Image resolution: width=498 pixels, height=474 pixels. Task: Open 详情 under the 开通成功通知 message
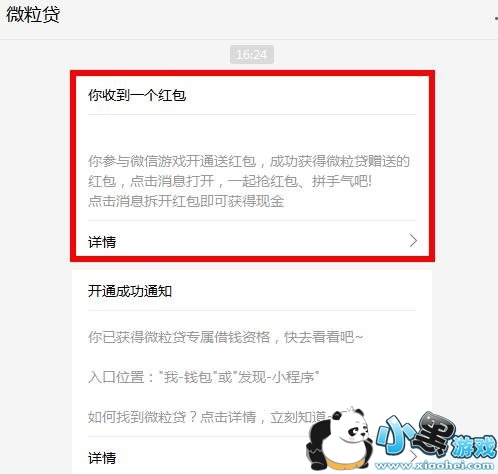pyautogui.click(x=102, y=458)
